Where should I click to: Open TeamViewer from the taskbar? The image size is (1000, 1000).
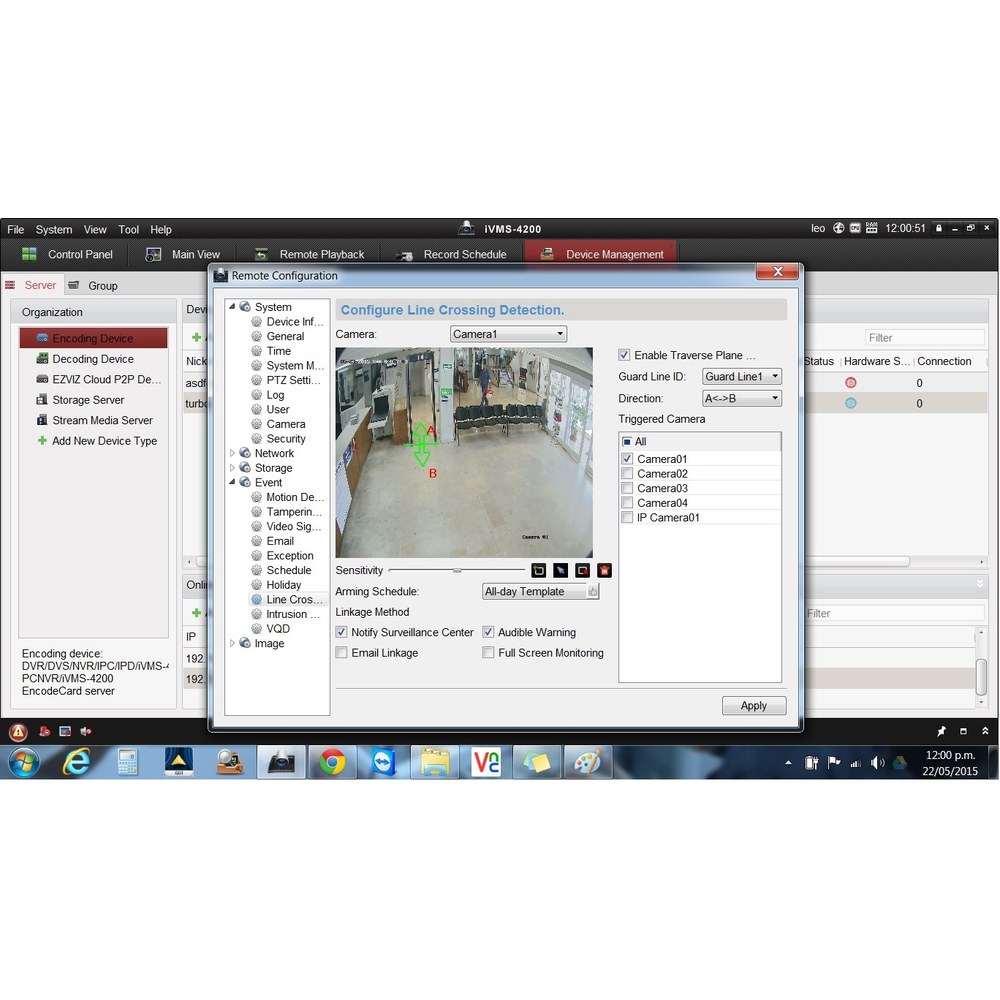pos(383,762)
